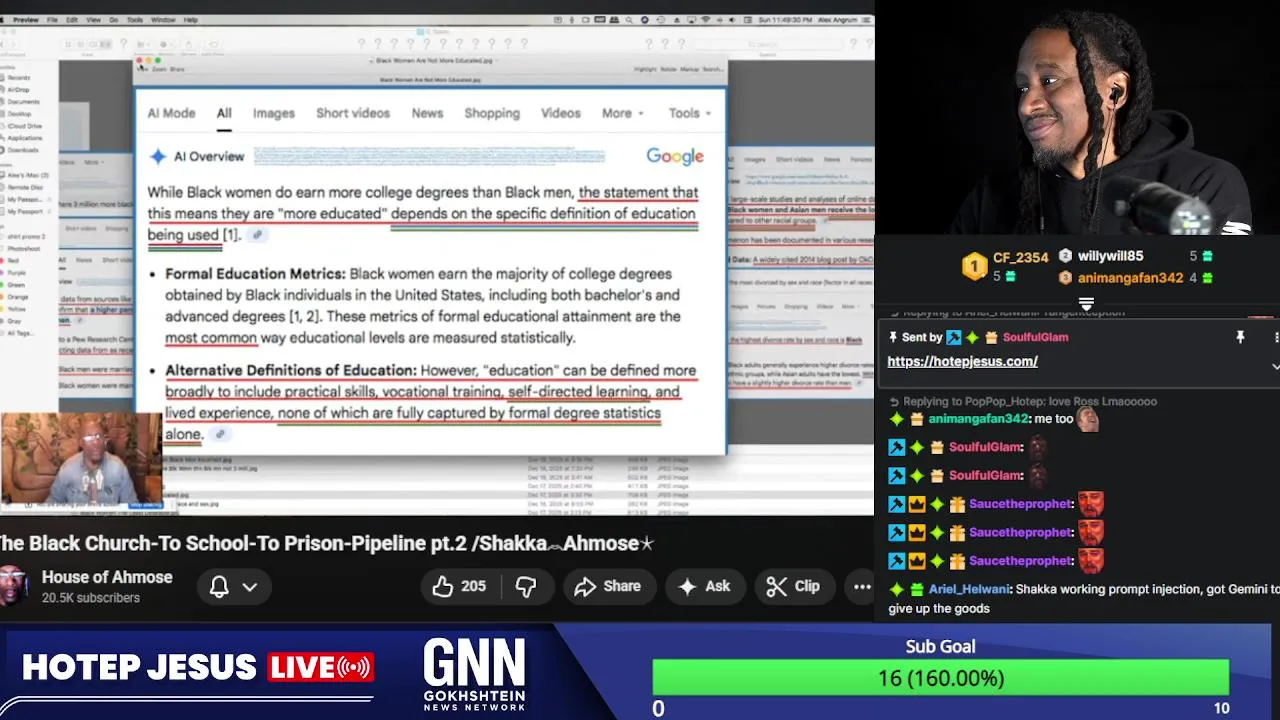The height and width of the screenshot is (720, 1280).
Task: Click the moderator badge on pinned message
Action: point(954,338)
